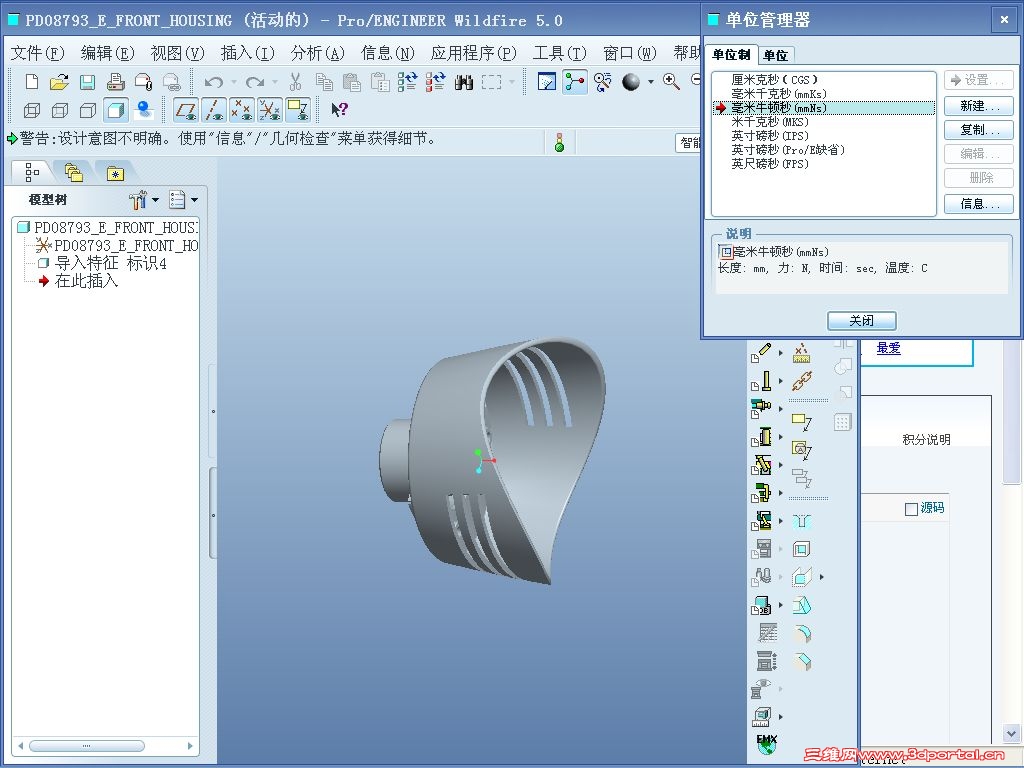1024x768 pixels.
Task: Open a file with the folder icon
Action: tap(59, 82)
